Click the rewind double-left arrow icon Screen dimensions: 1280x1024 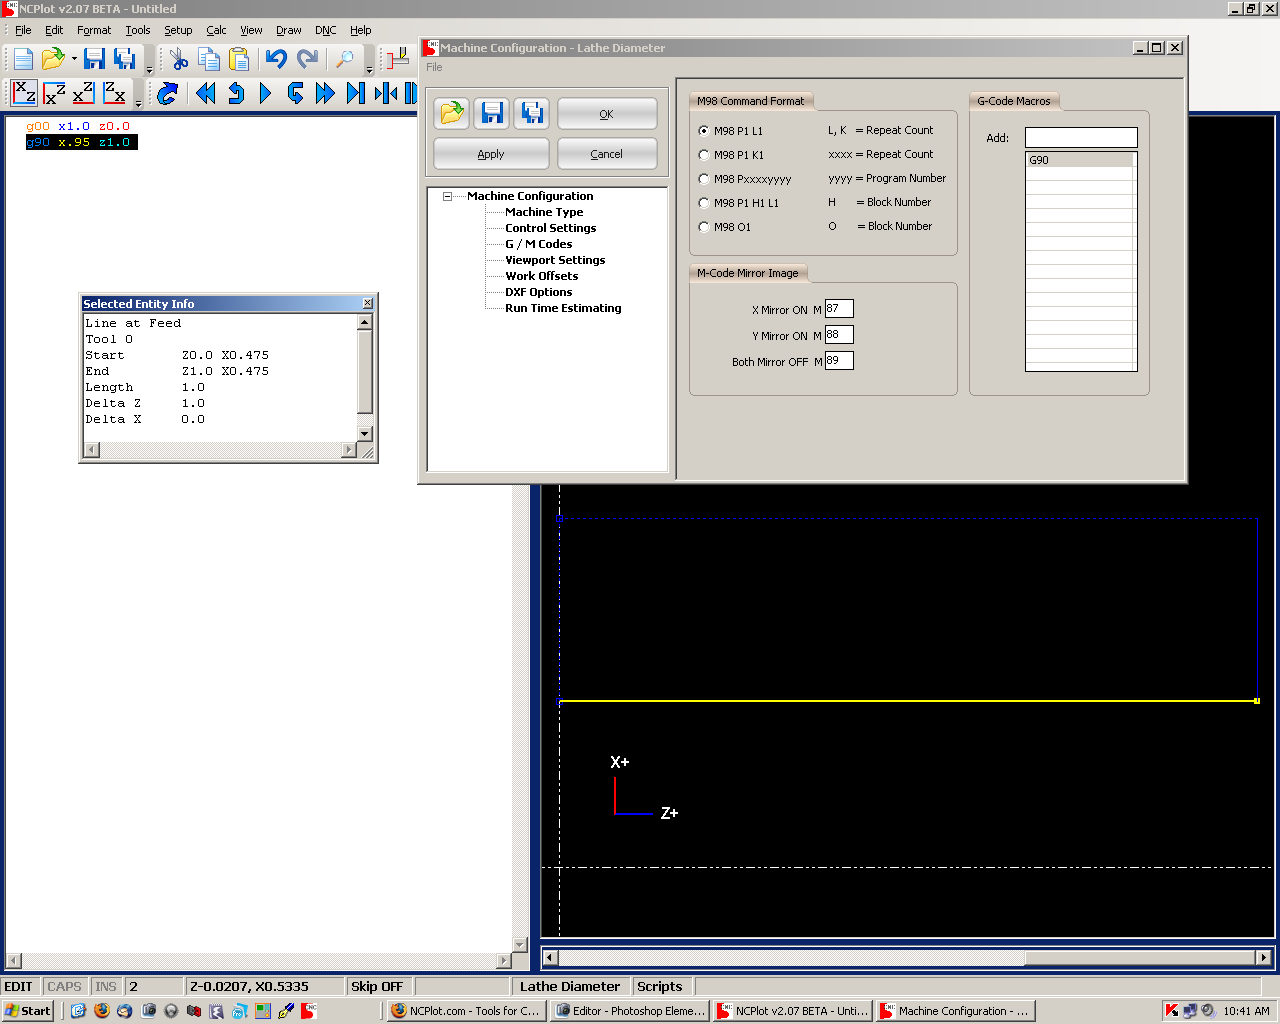pos(206,93)
